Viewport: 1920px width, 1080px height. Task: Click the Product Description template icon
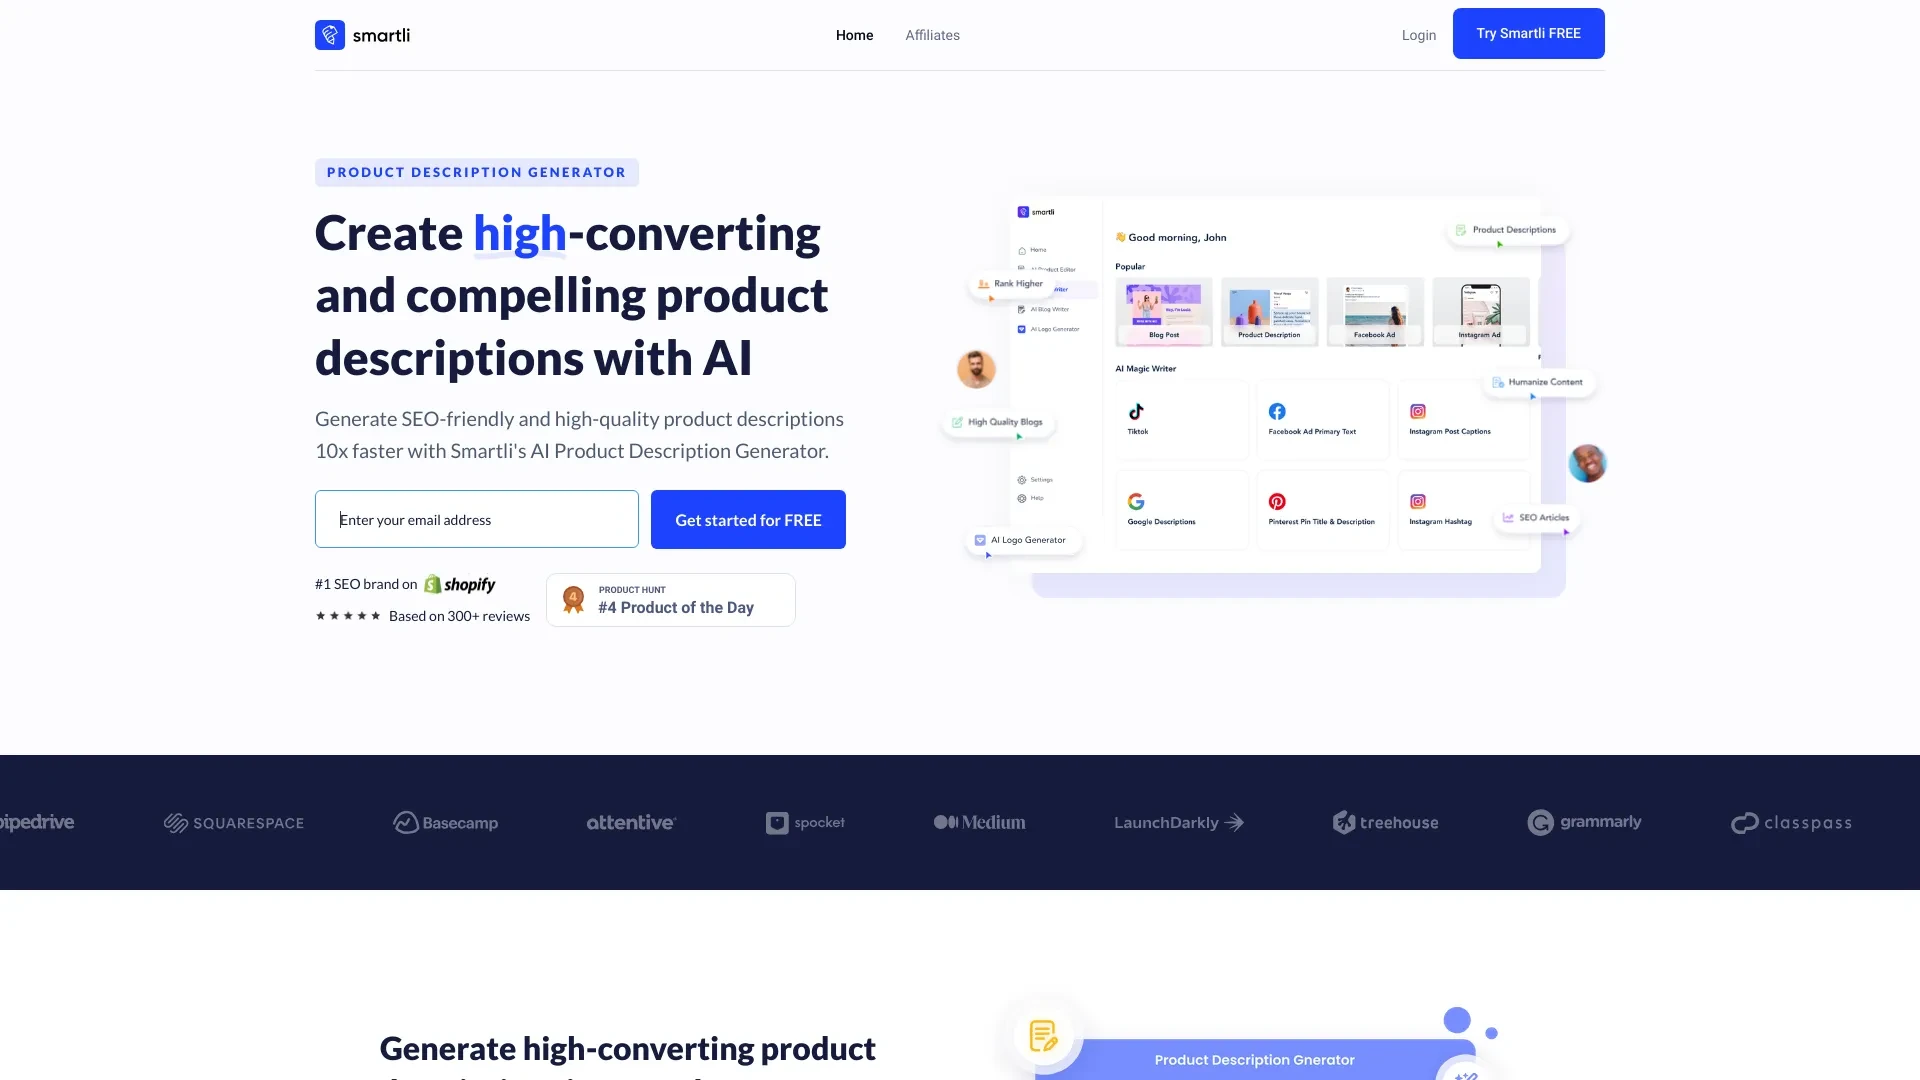[1269, 310]
